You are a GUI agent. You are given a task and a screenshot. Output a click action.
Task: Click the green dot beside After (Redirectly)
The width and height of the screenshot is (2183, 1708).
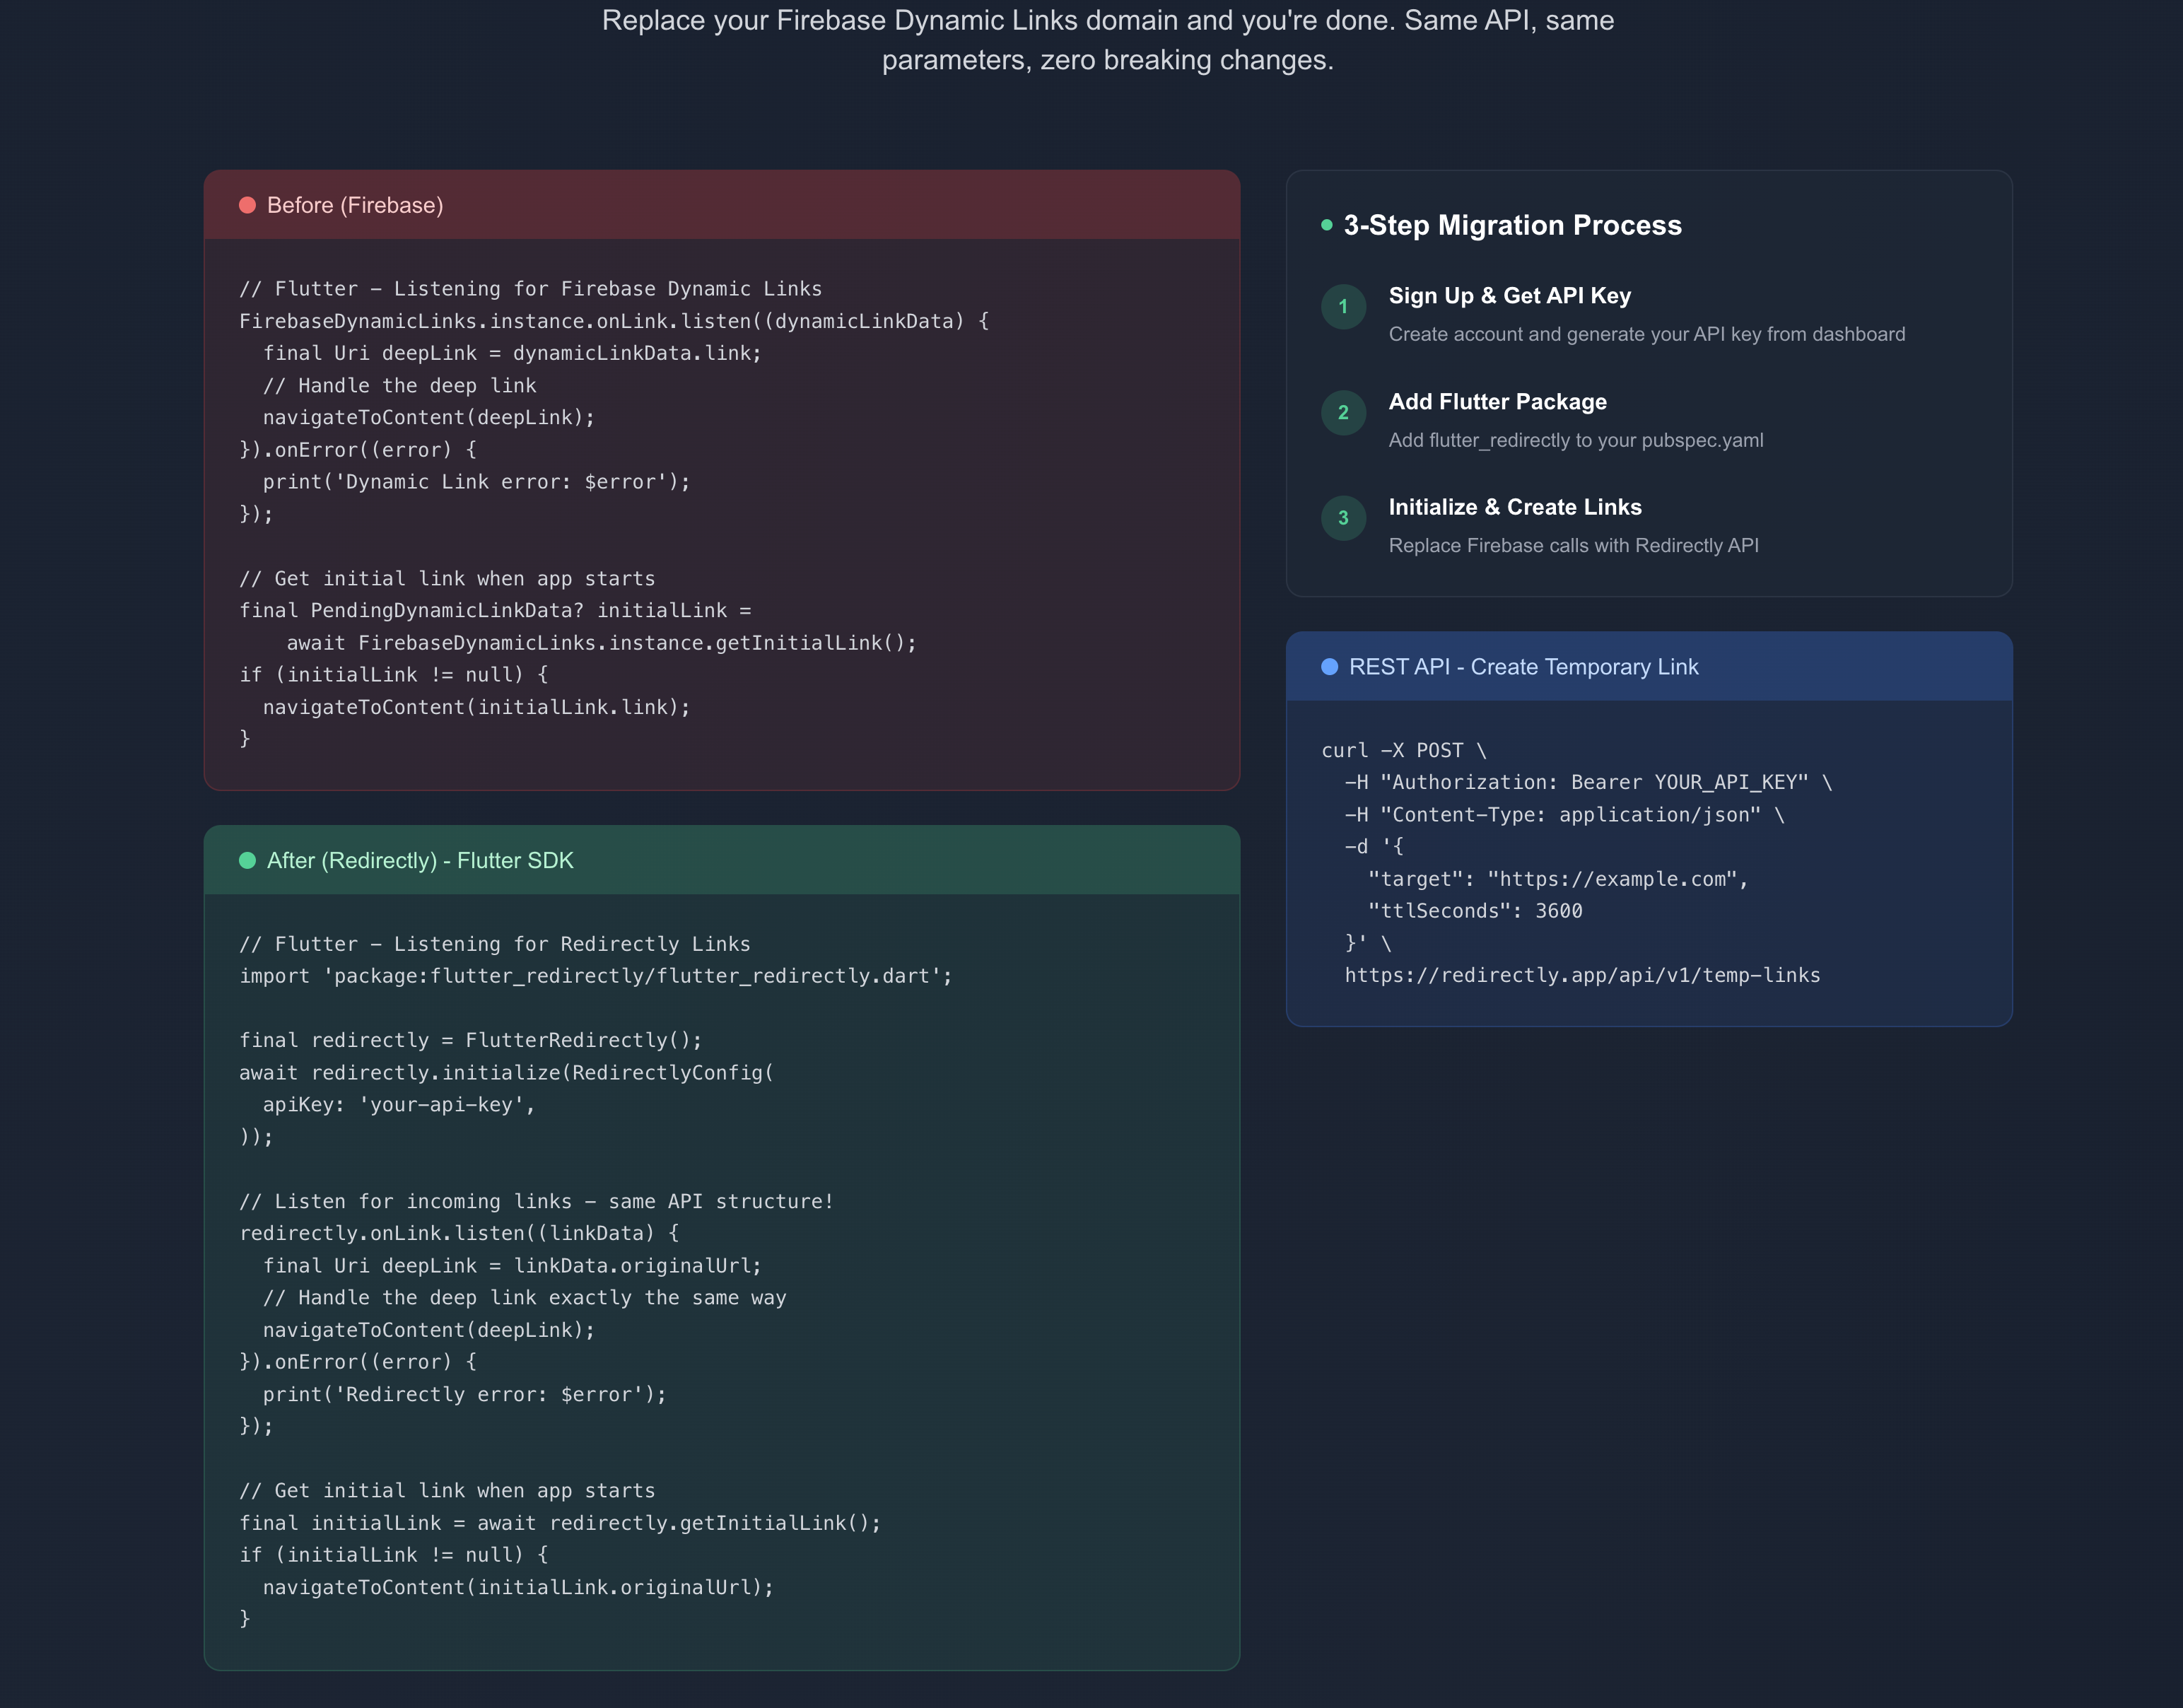click(247, 861)
